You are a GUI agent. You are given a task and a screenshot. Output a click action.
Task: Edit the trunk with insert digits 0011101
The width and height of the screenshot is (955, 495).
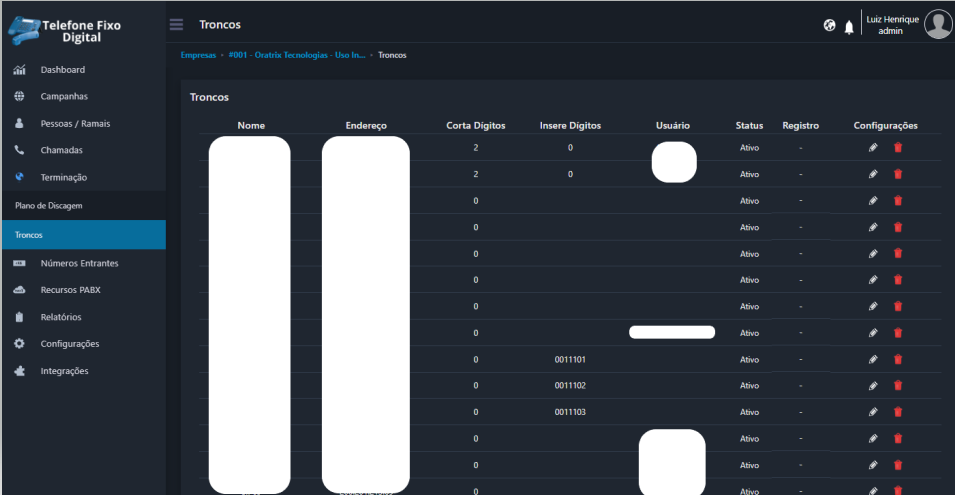(873, 359)
